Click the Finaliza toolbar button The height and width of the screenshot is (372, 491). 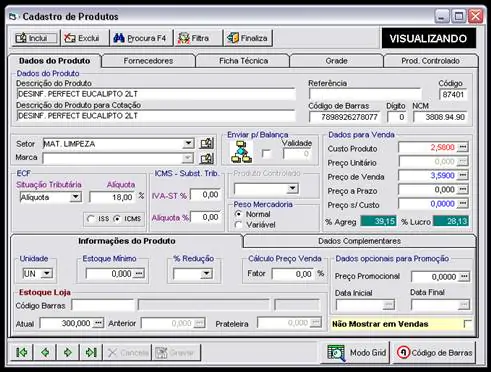click(248, 38)
